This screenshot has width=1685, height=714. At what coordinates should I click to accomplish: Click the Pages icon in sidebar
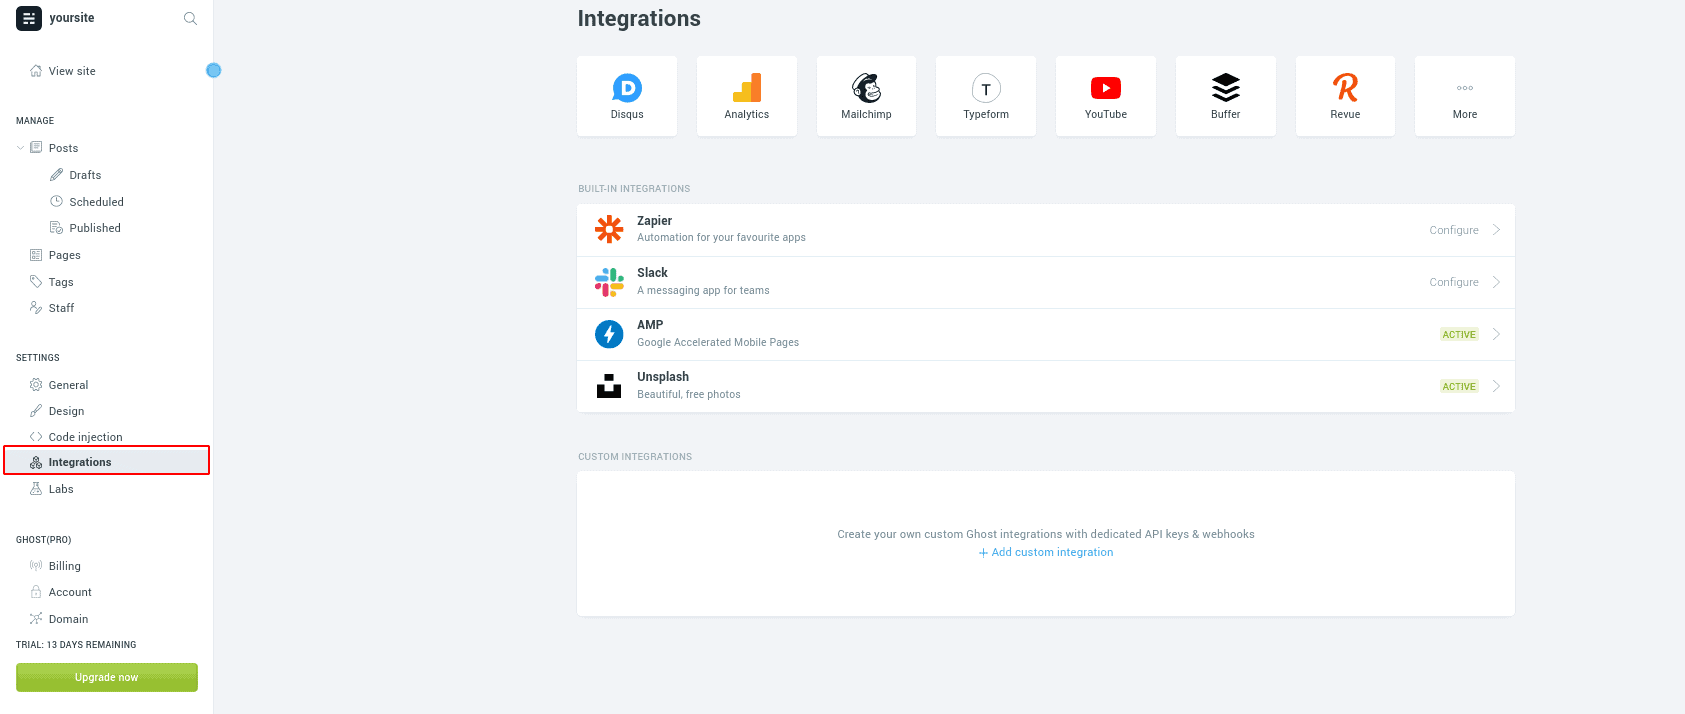point(36,255)
